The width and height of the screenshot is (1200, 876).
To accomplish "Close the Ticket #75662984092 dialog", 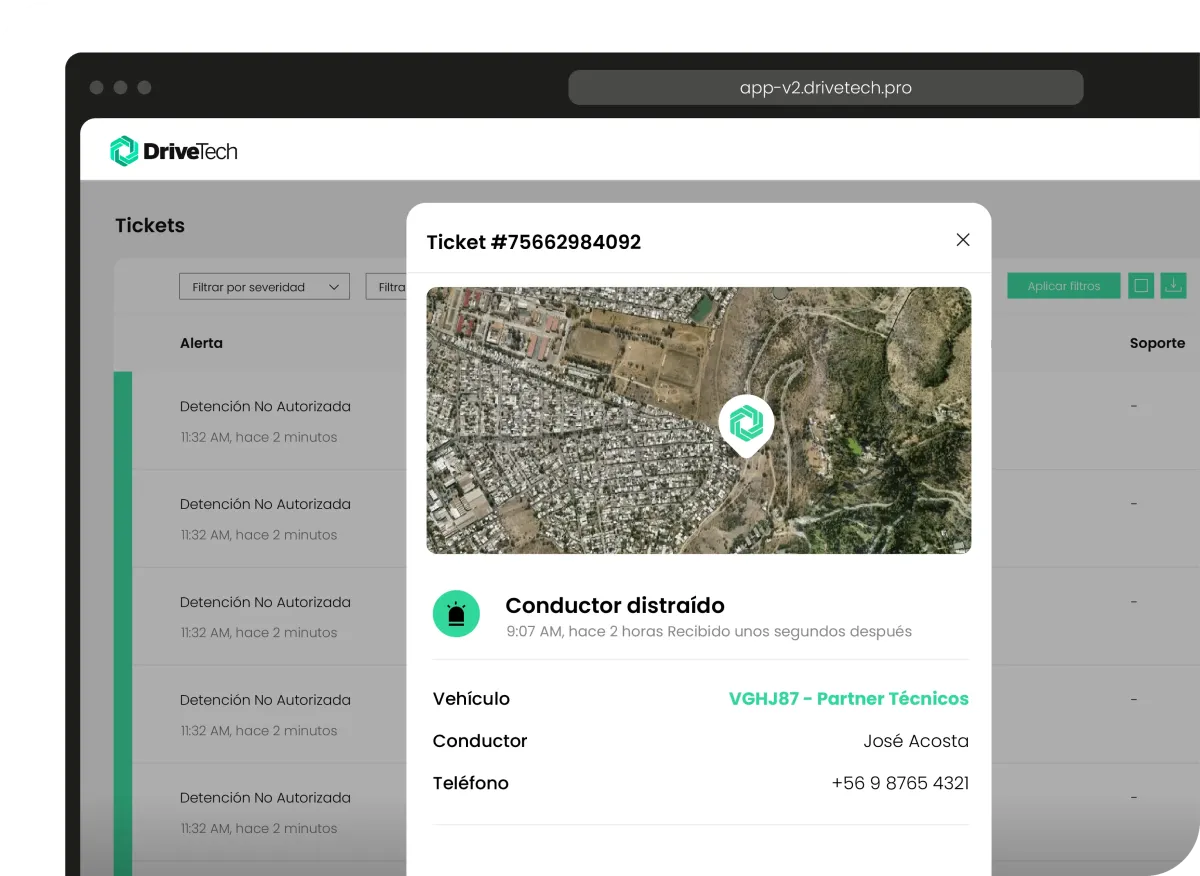I will (963, 240).
